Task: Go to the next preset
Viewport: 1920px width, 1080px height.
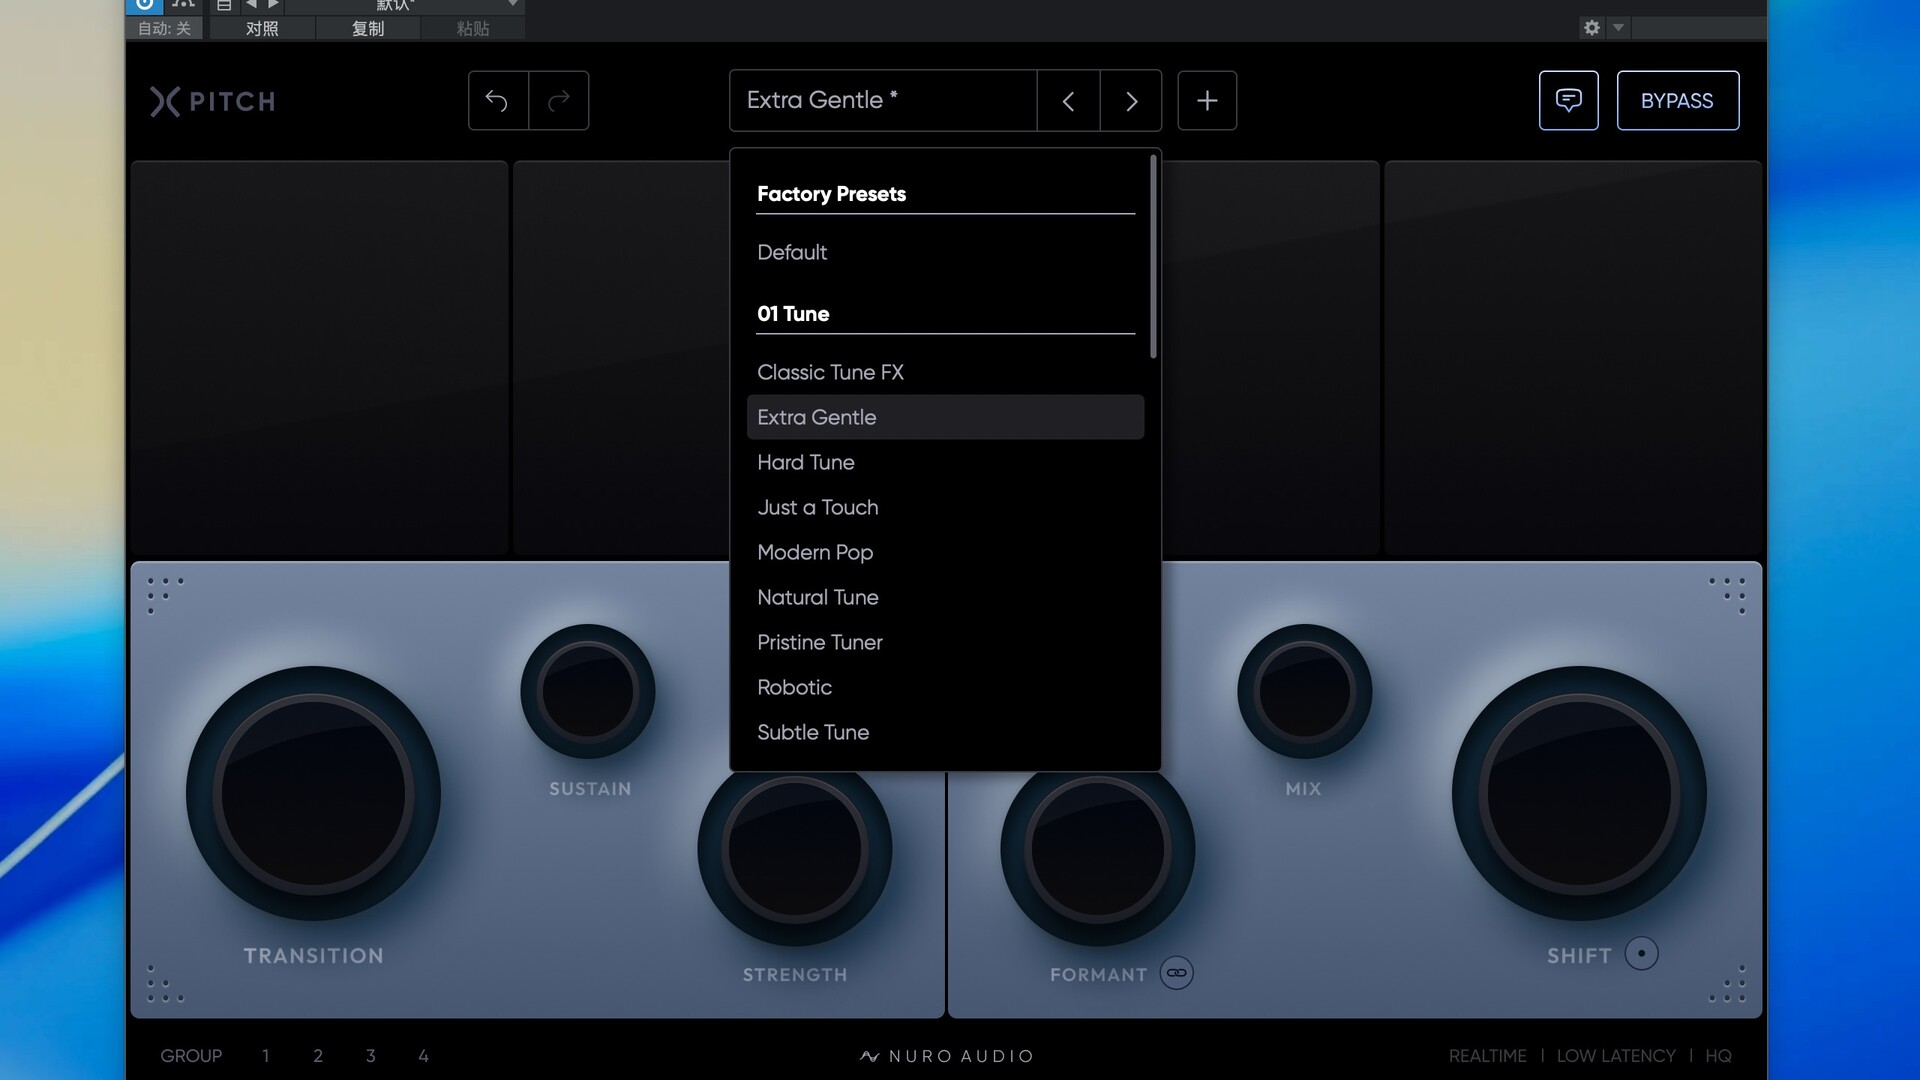Action: (1131, 101)
